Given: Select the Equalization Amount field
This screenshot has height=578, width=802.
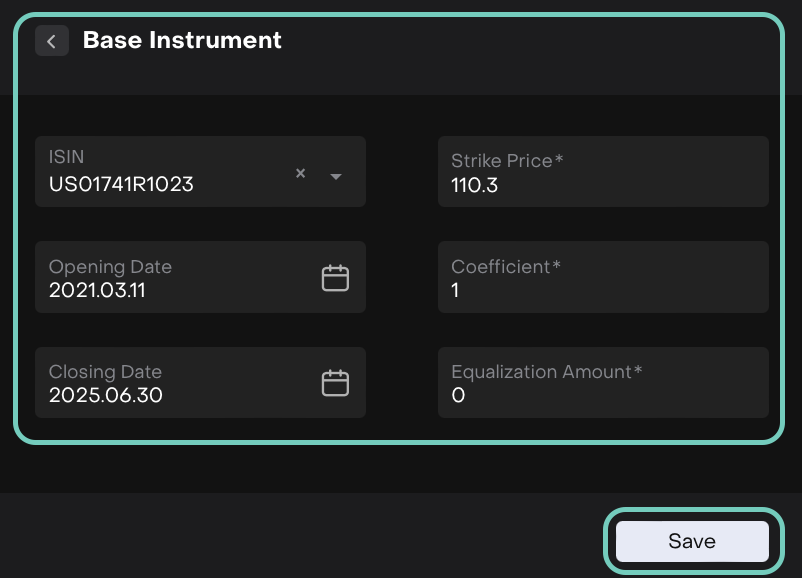Looking at the screenshot, I should pos(603,383).
